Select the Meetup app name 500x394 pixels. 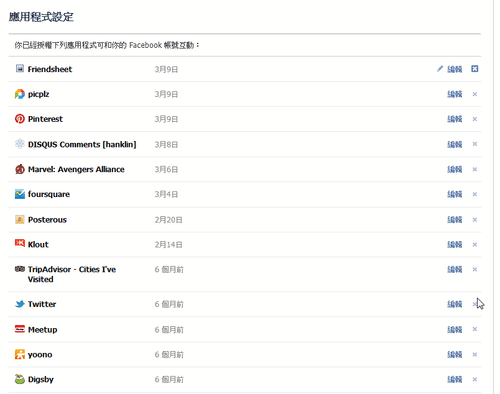tap(42, 330)
